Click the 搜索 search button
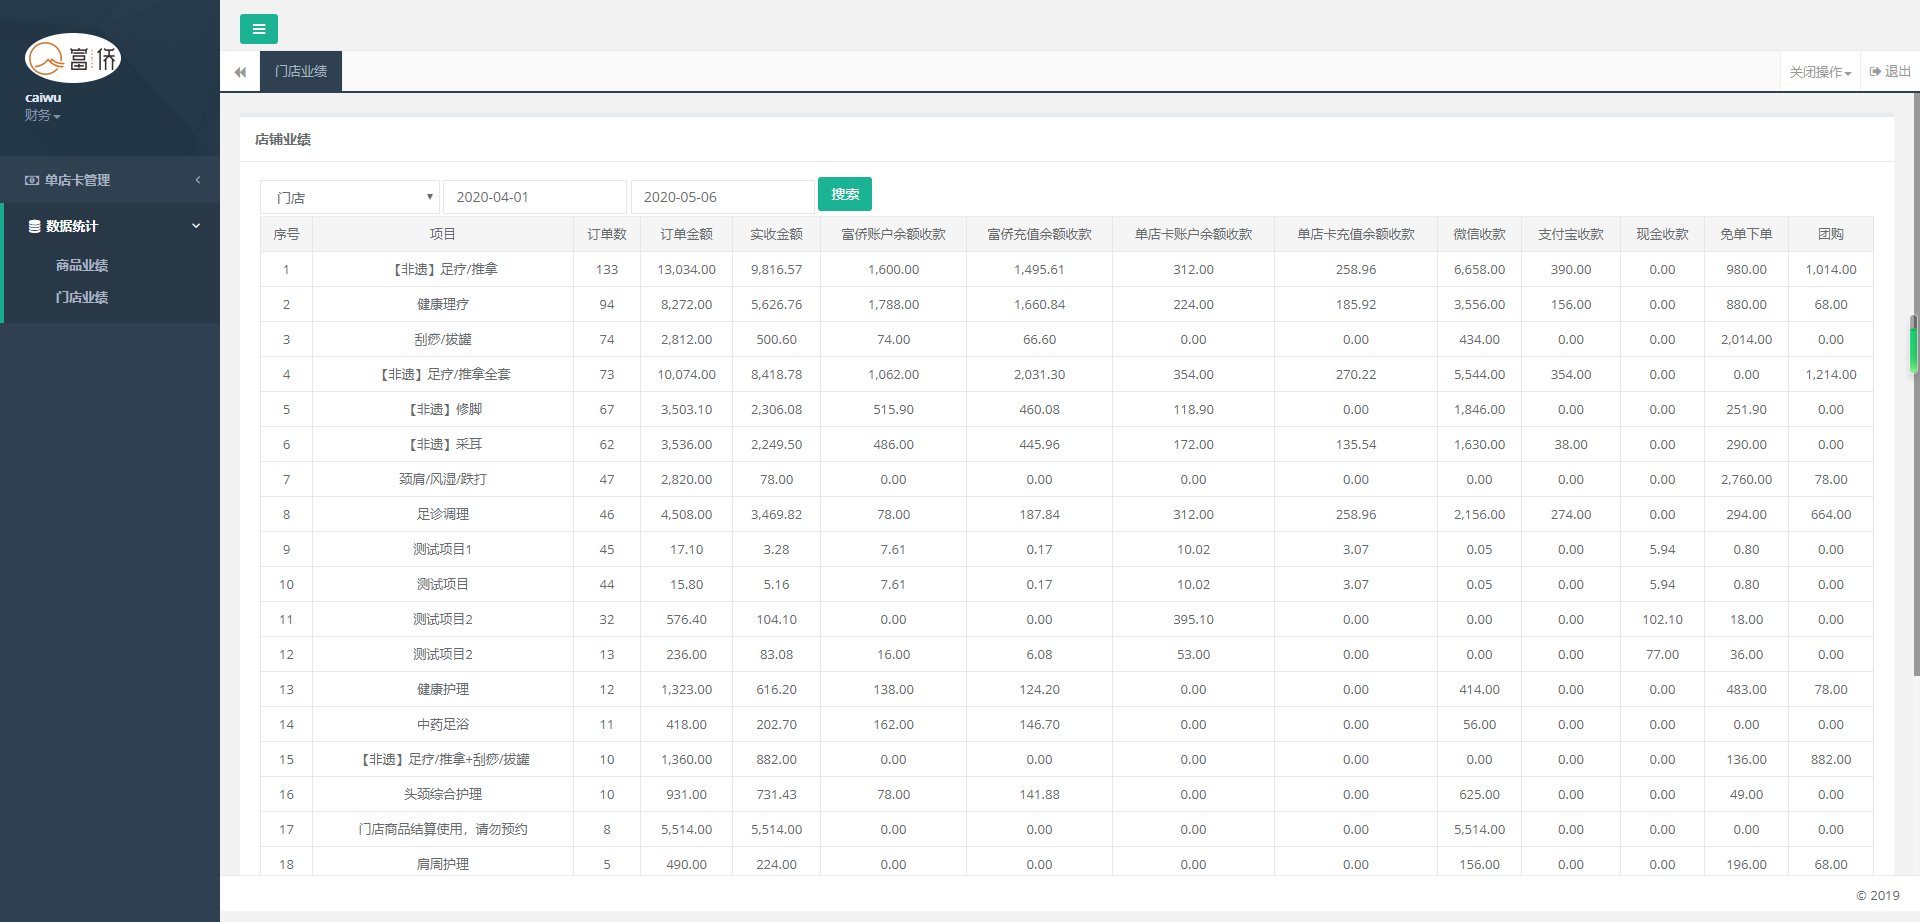This screenshot has height=922, width=1920. coord(845,194)
